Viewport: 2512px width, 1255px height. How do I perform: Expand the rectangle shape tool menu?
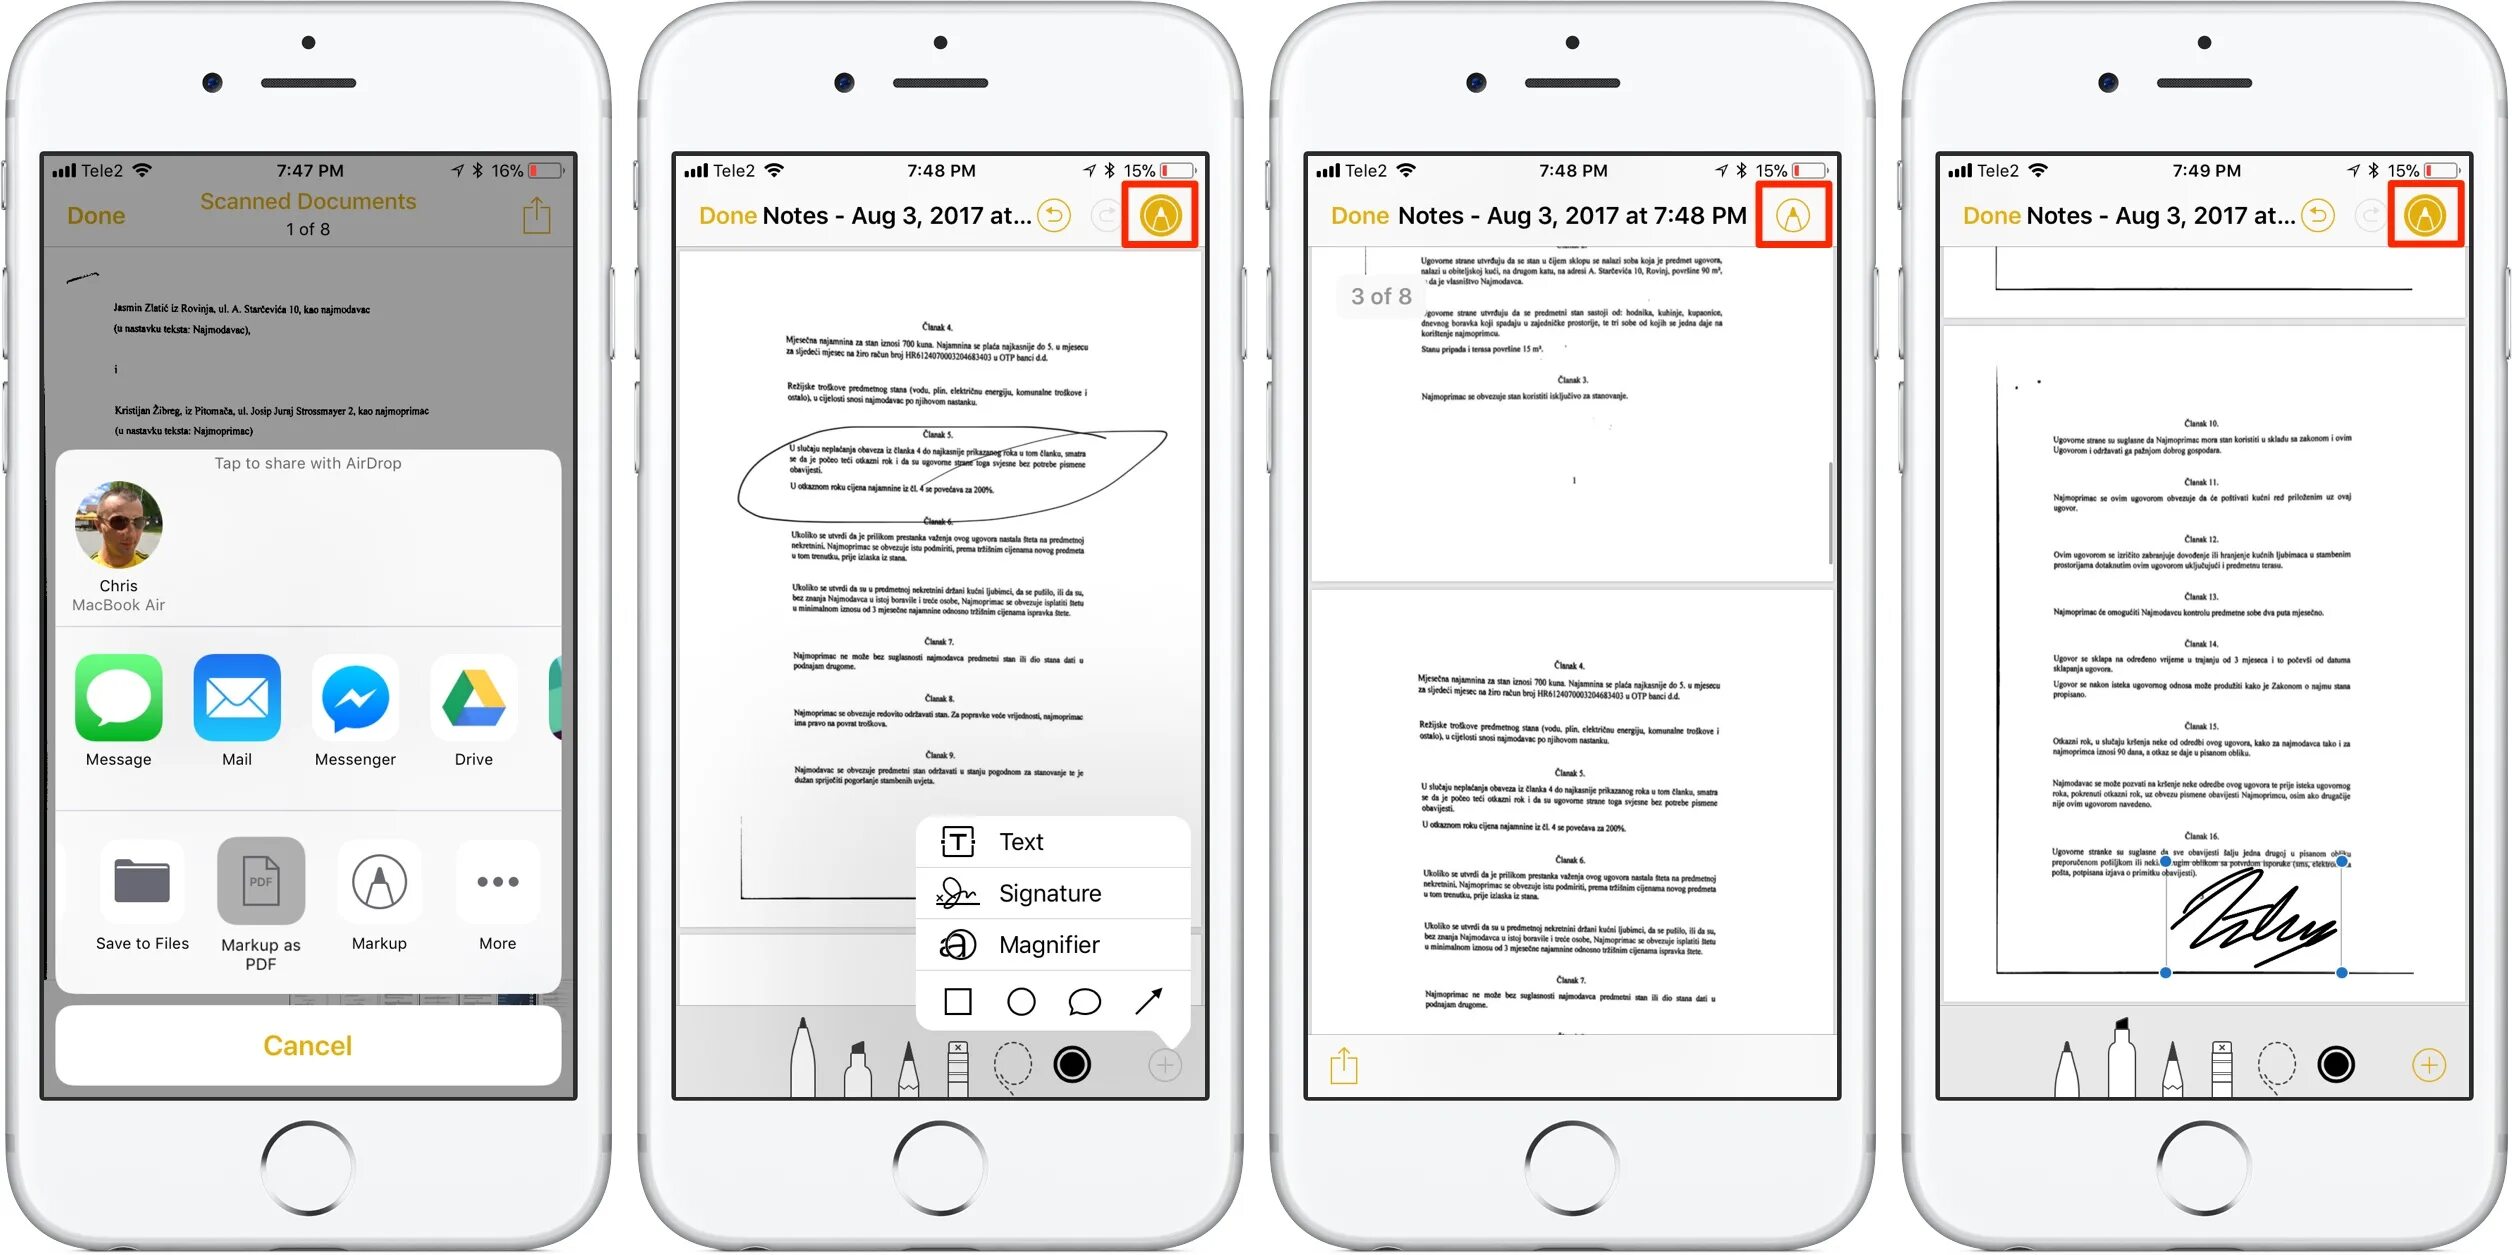click(960, 997)
